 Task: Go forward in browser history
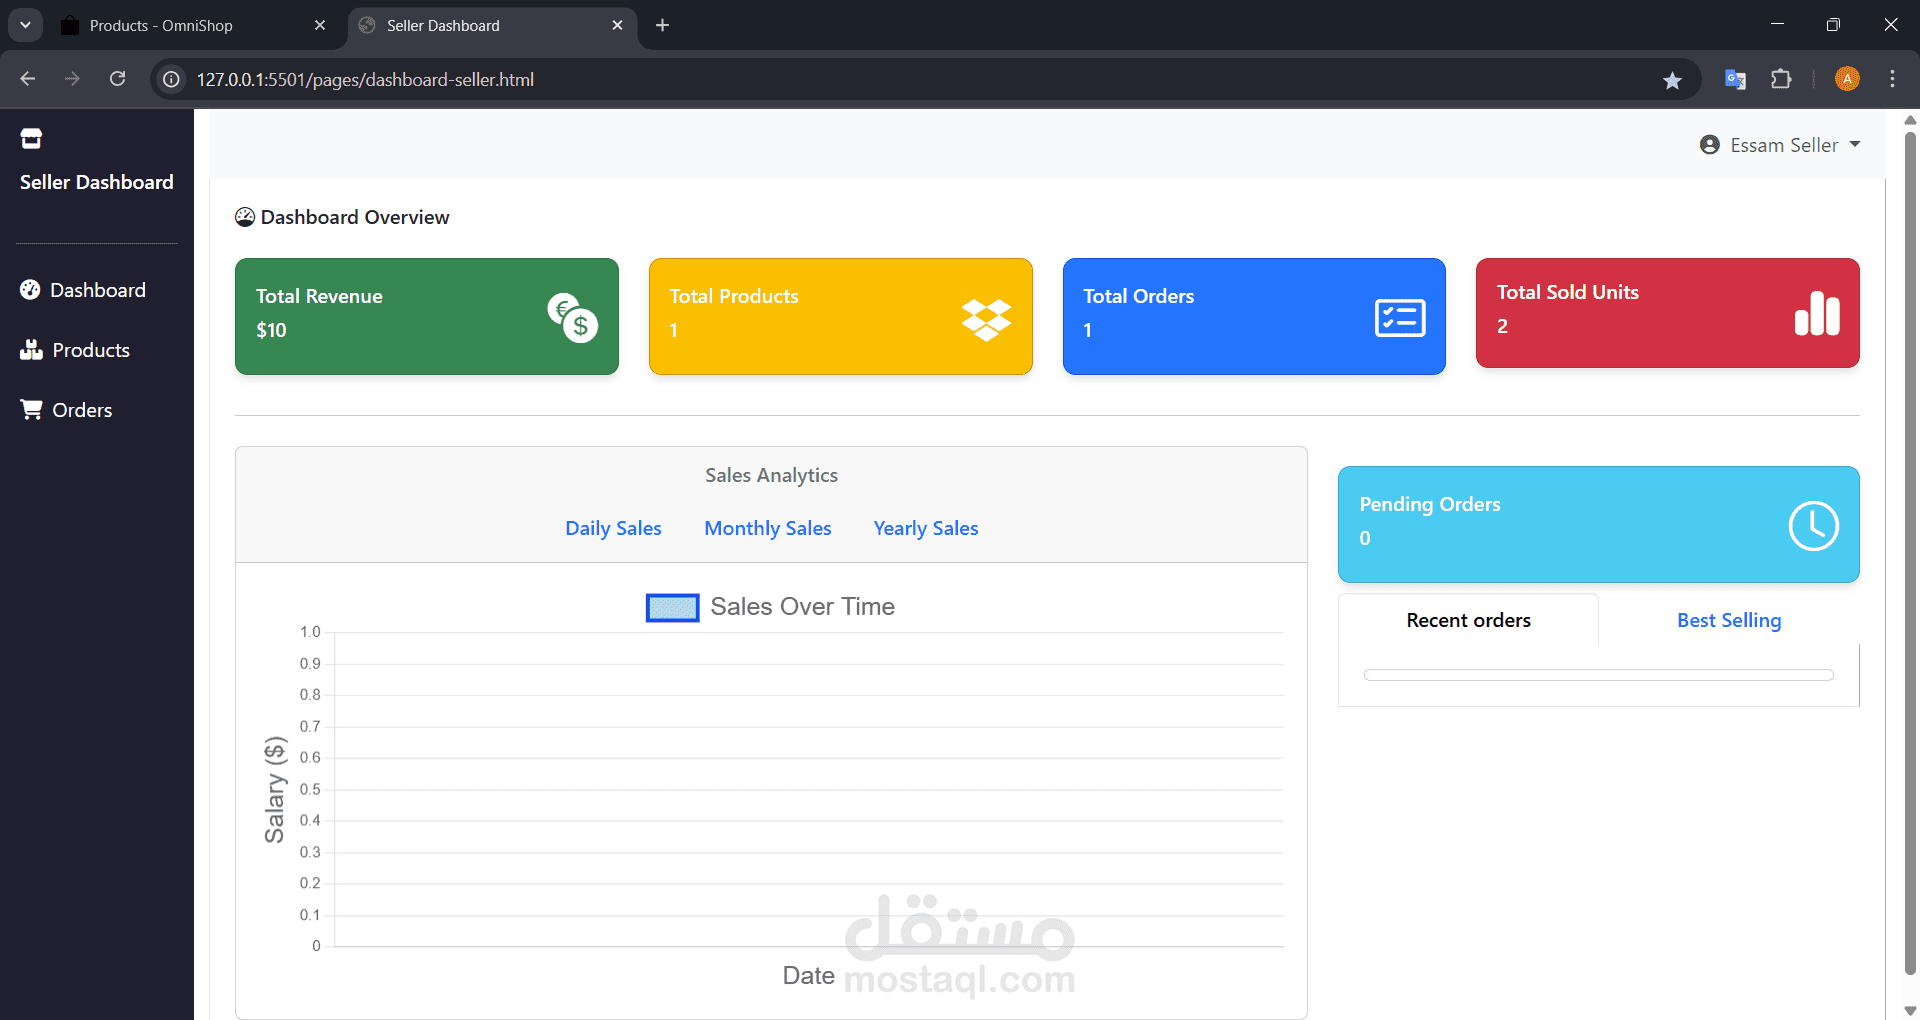72,79
